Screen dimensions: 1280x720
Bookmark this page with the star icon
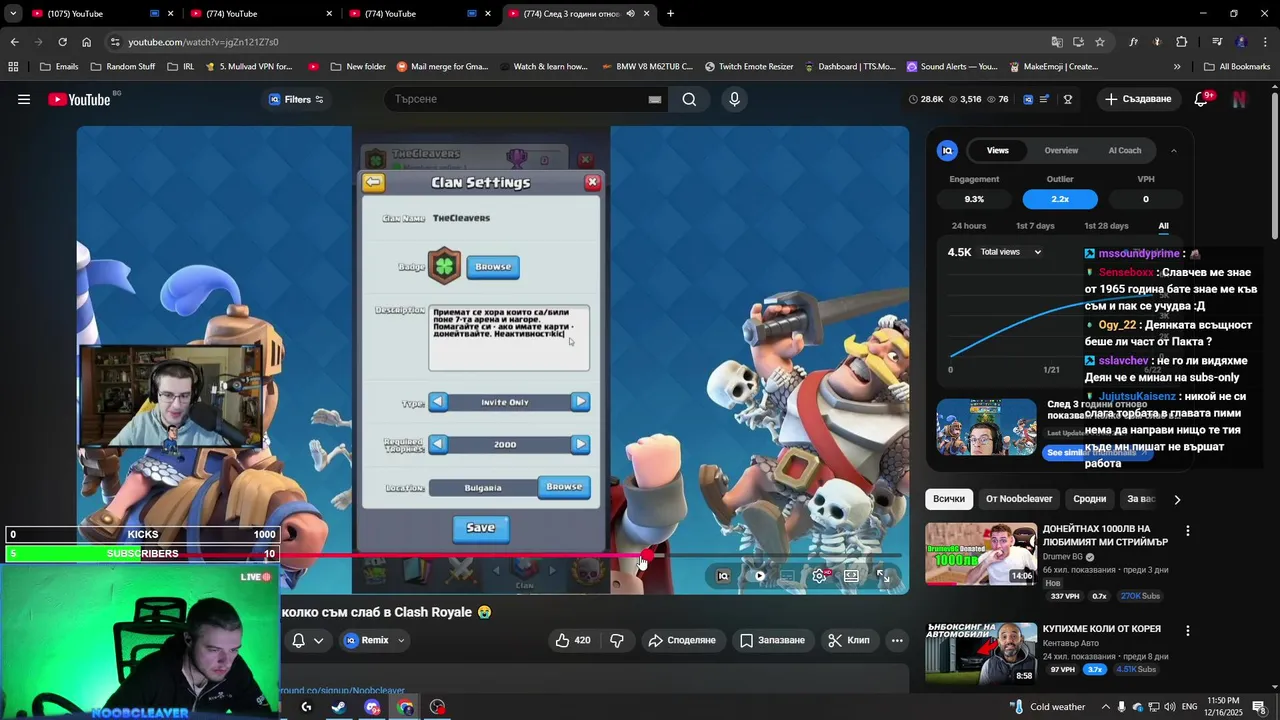1100,42
